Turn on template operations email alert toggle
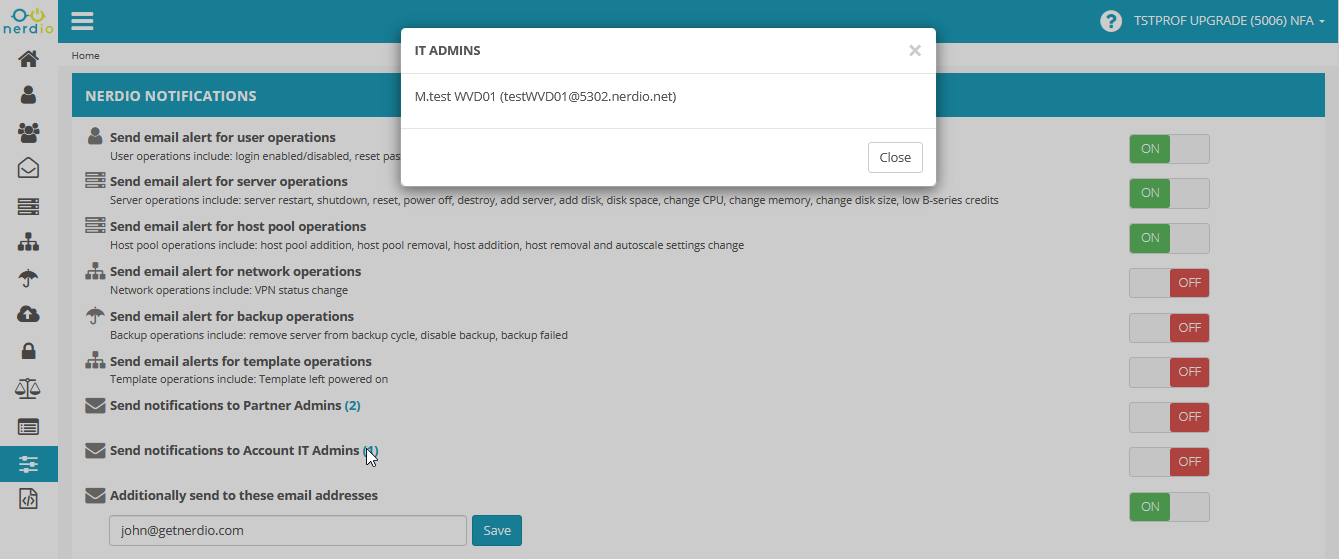 (x=1169, y=372)
